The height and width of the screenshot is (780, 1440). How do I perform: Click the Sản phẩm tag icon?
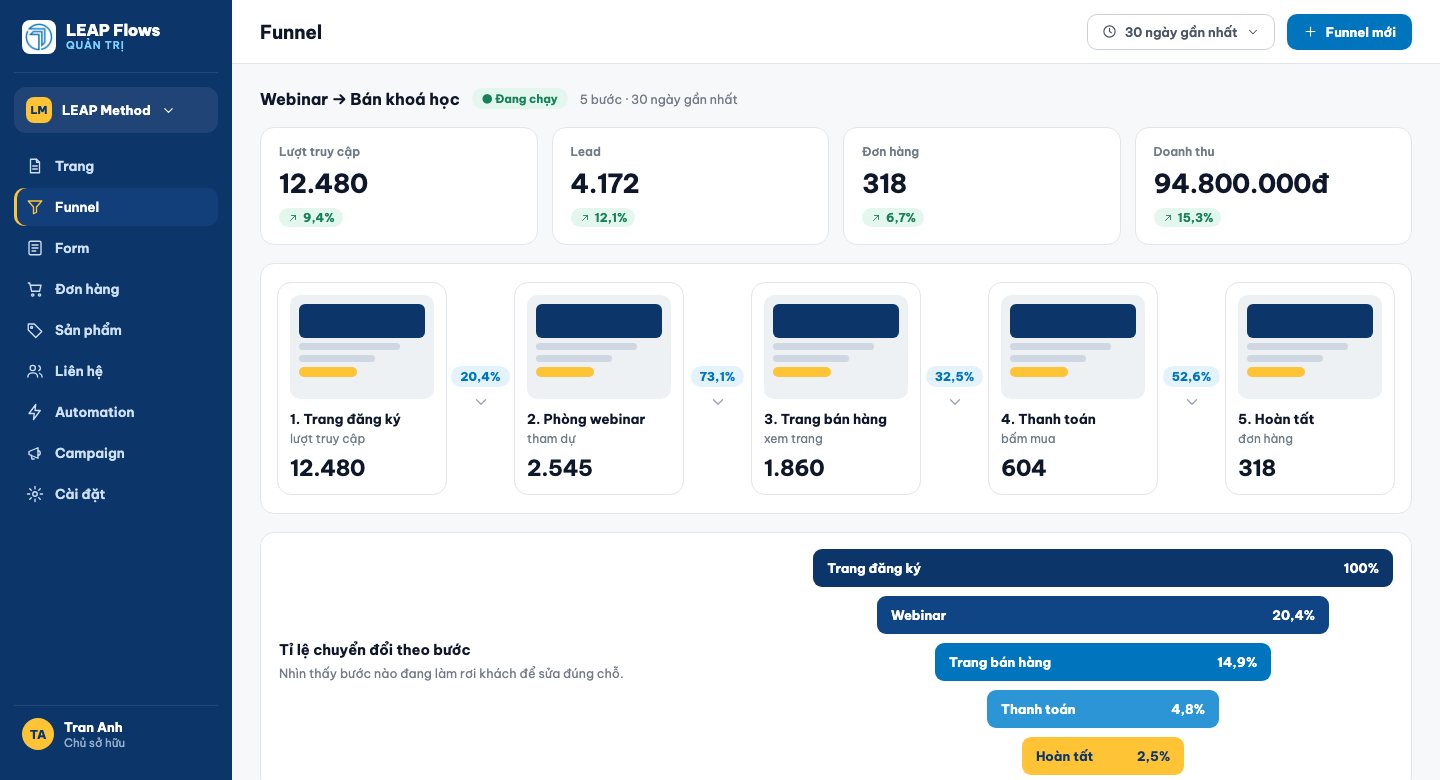pos(35,330)
